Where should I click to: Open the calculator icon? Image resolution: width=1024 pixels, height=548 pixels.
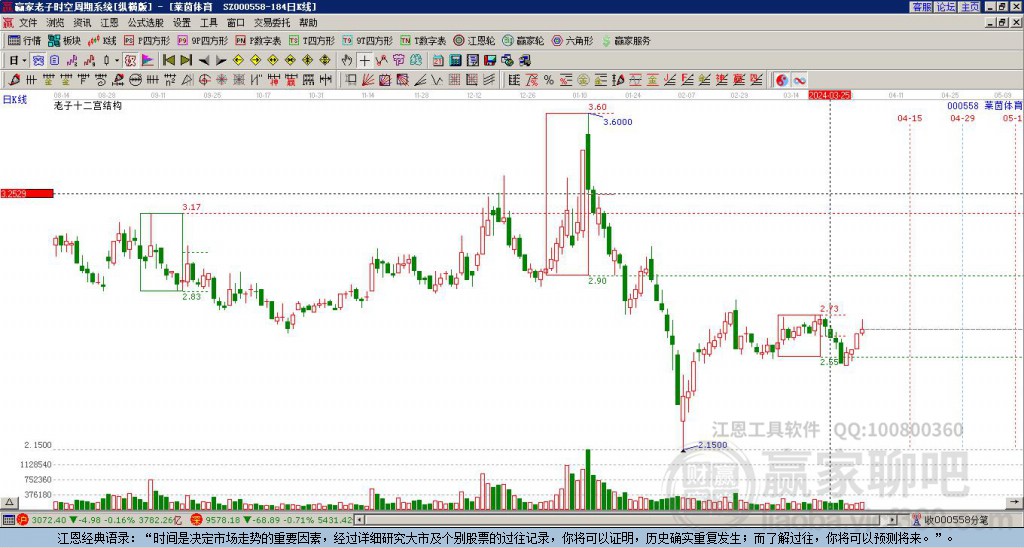[x=455, y=61]
